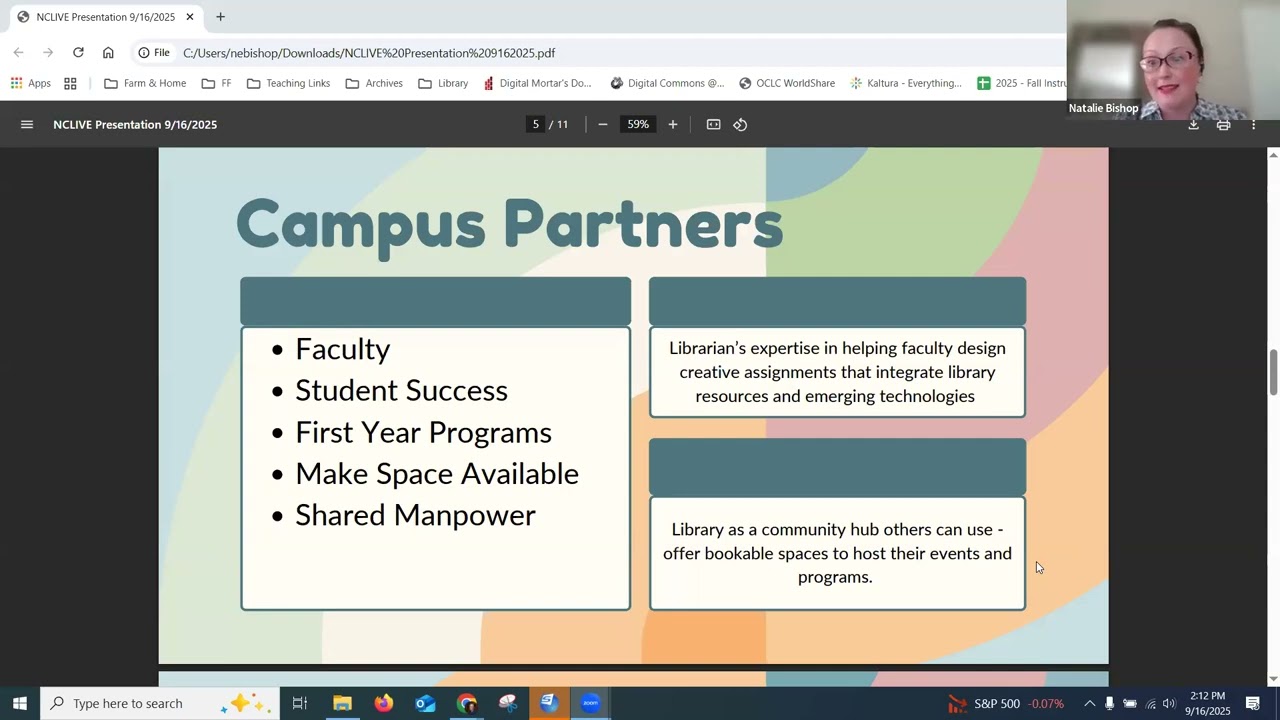Launch Firefox from the taskbar
This screenshot has height=720, width=1280.
tap(384, 703)
